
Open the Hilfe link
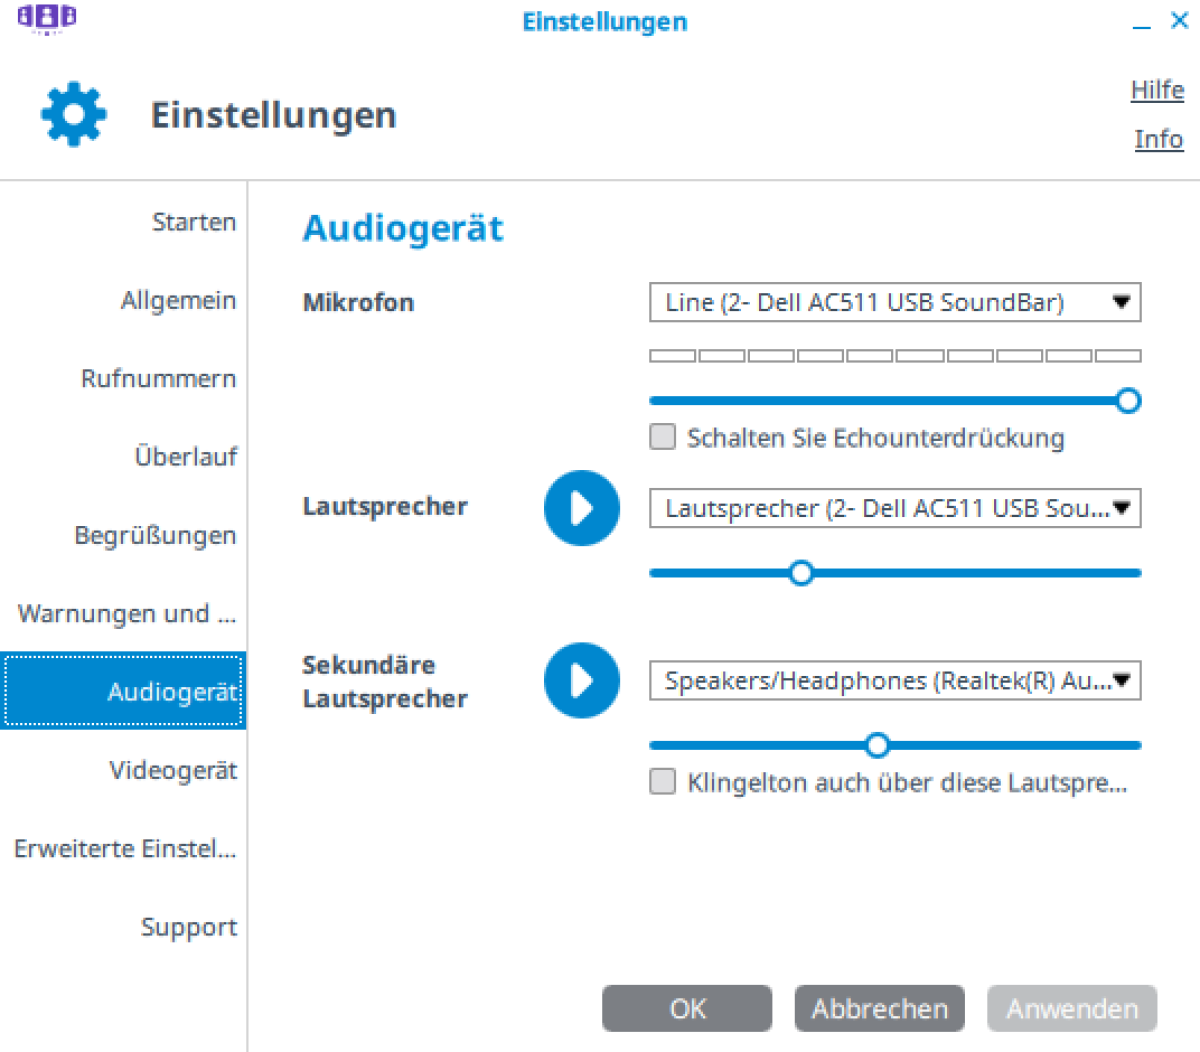pyautogui.click(x=1157, y=90)
